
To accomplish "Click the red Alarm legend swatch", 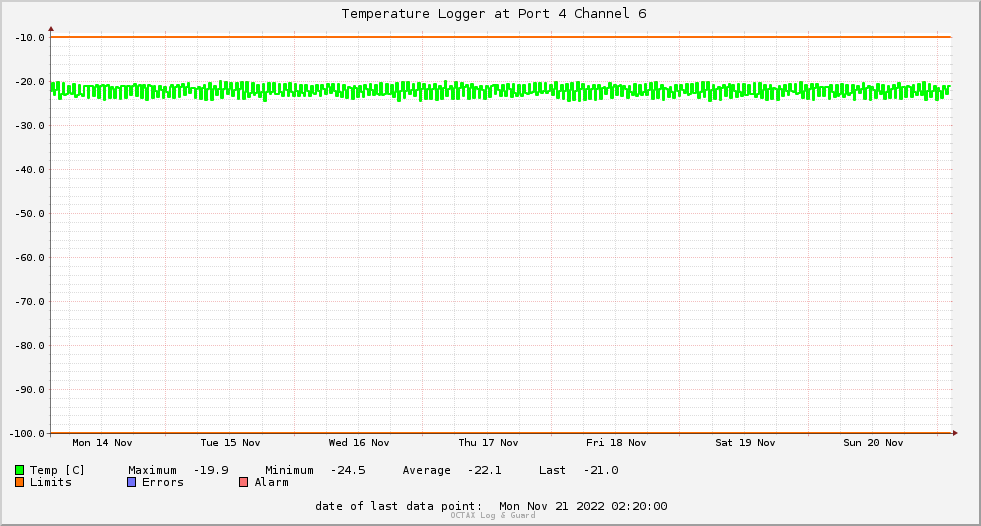I will pos(243,482).
